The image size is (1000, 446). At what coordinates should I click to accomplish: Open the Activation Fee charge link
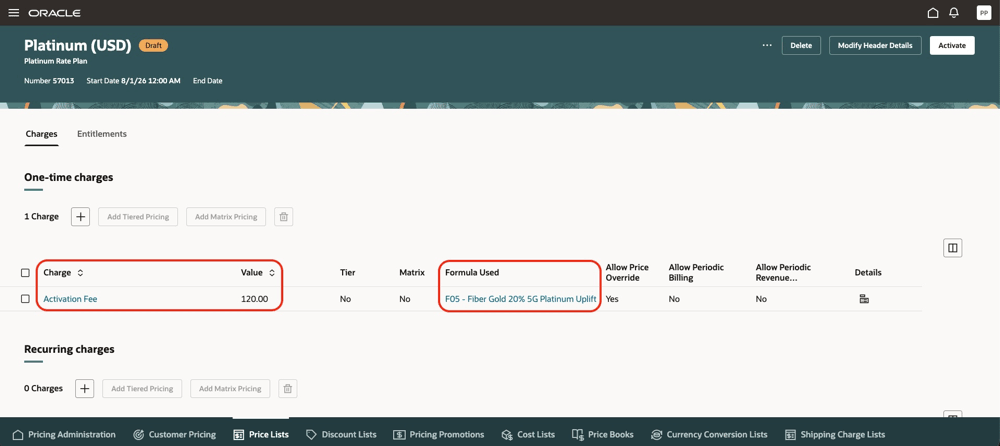pos(70,299)
